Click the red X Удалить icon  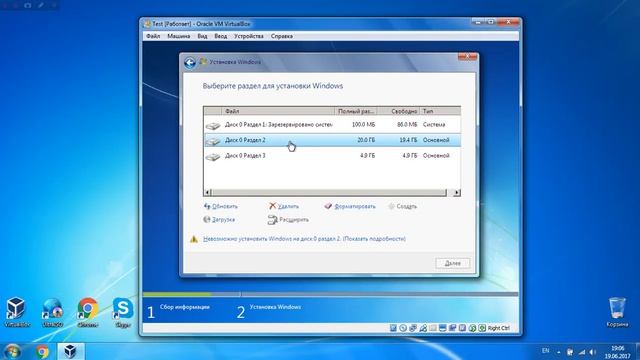click(x=272, y=206)
